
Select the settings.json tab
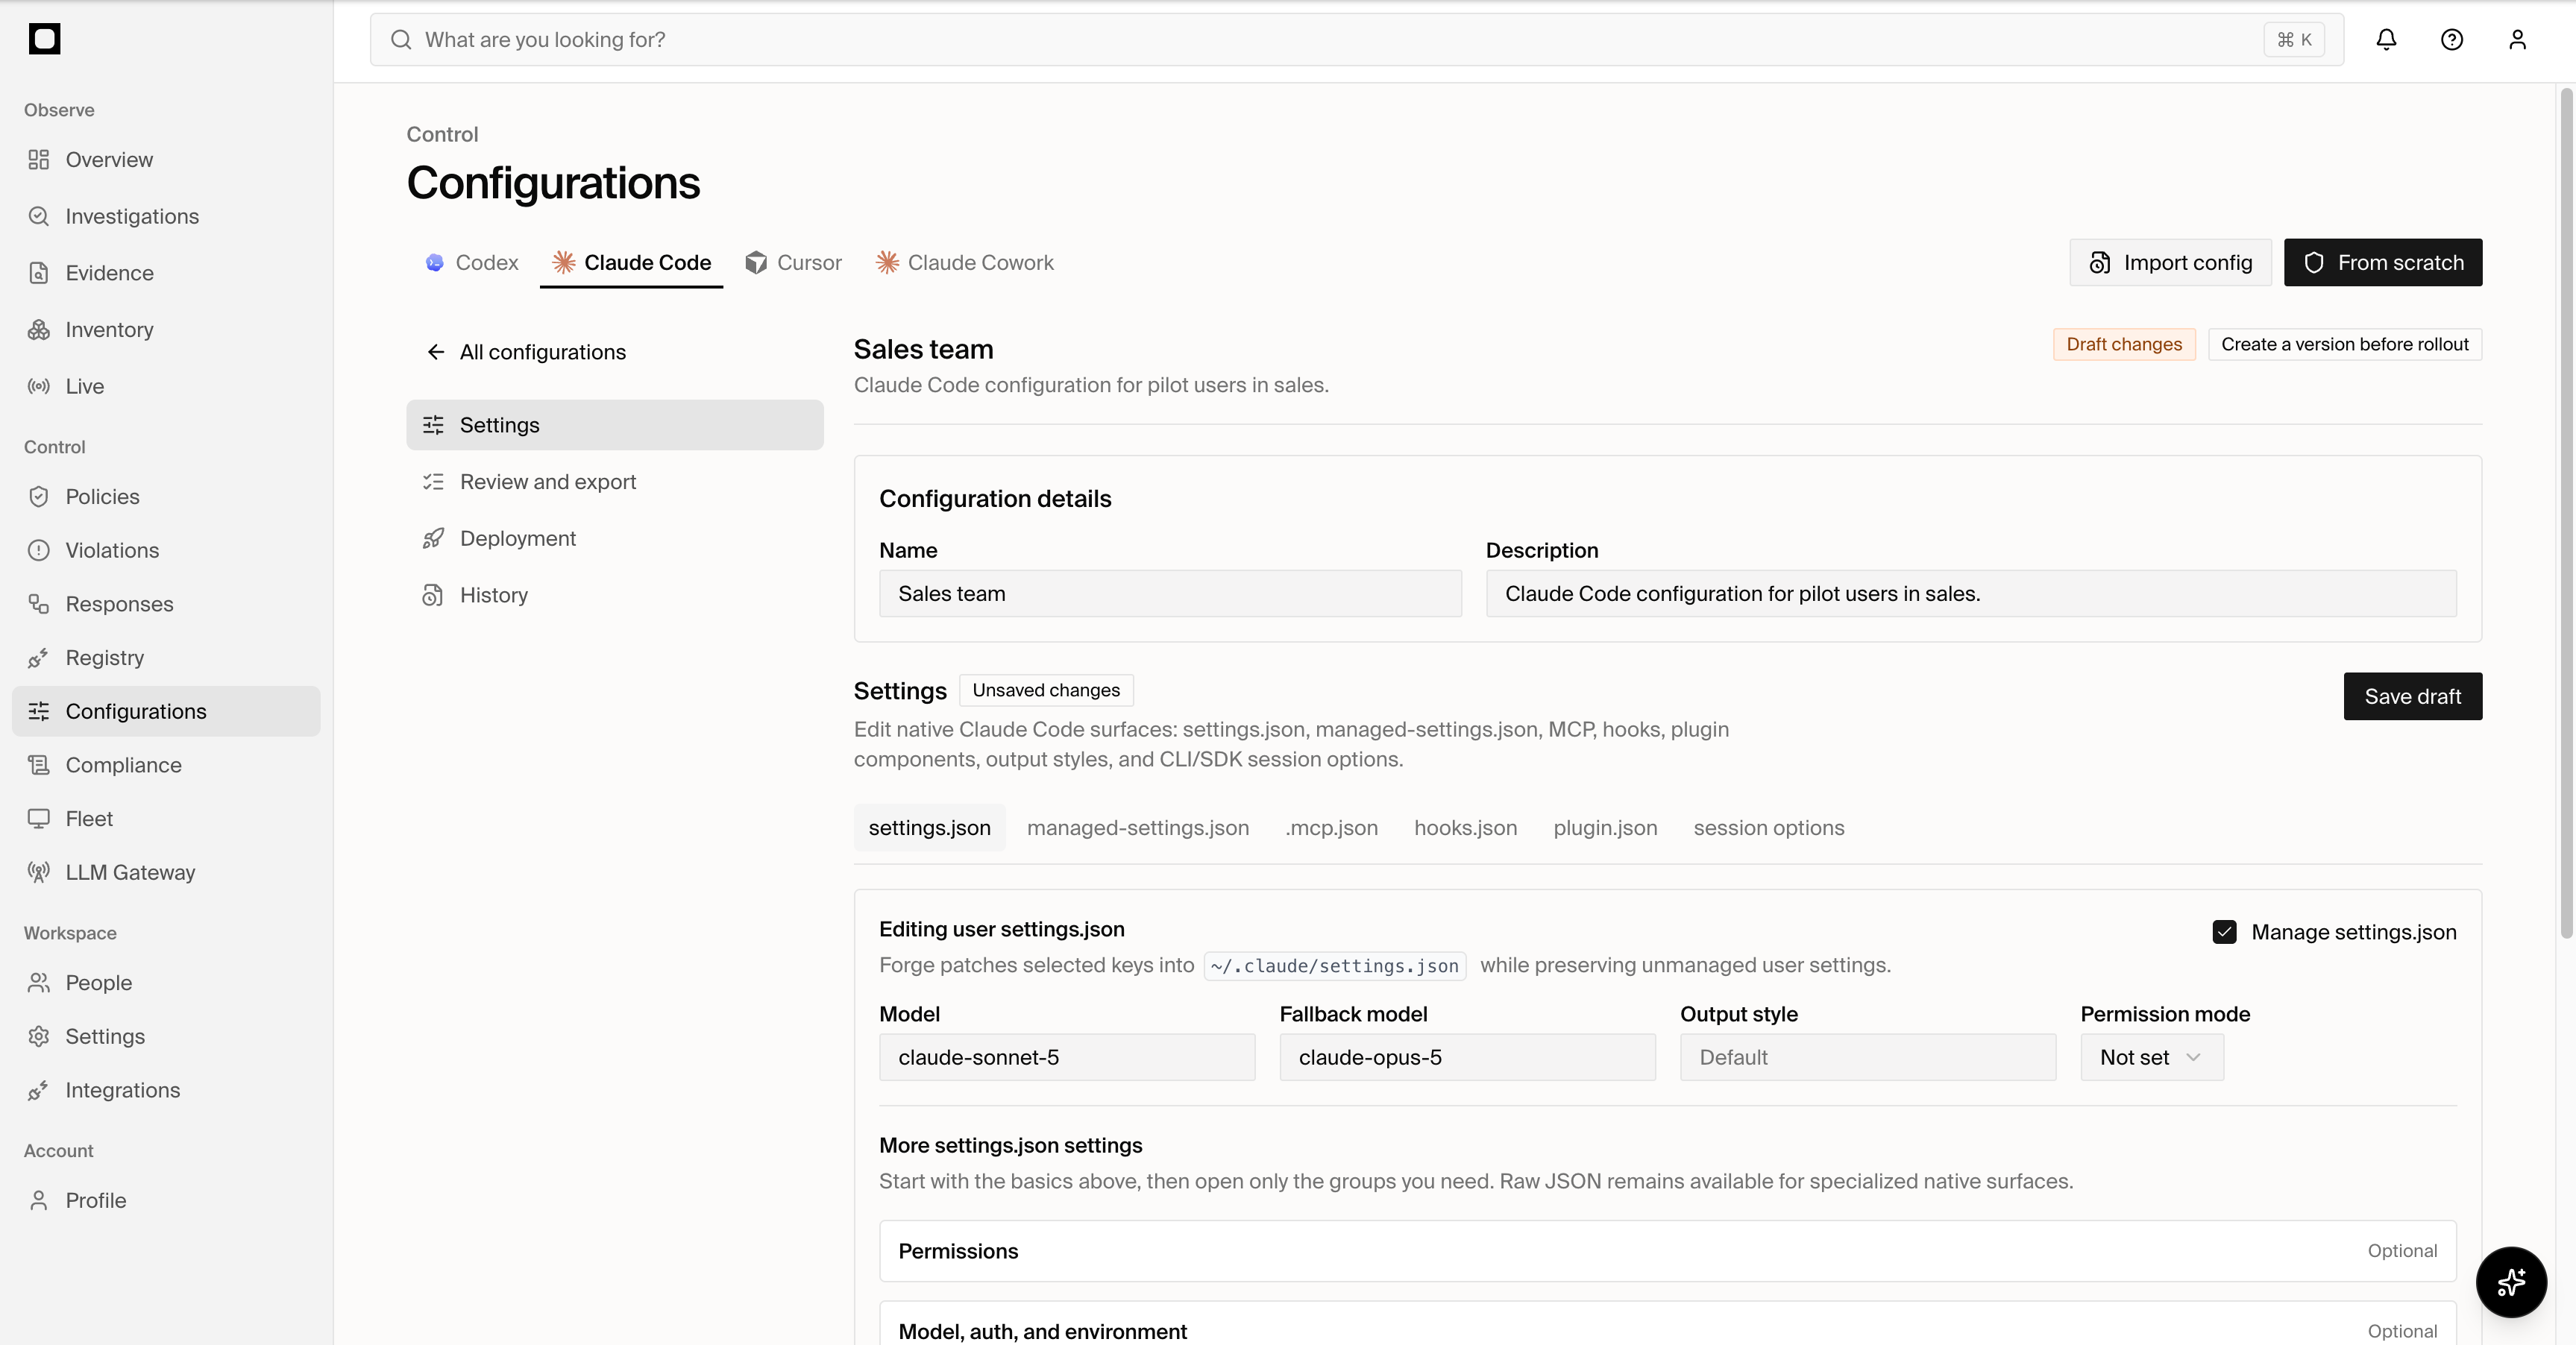pyautogui.click(x=930, y=828)
